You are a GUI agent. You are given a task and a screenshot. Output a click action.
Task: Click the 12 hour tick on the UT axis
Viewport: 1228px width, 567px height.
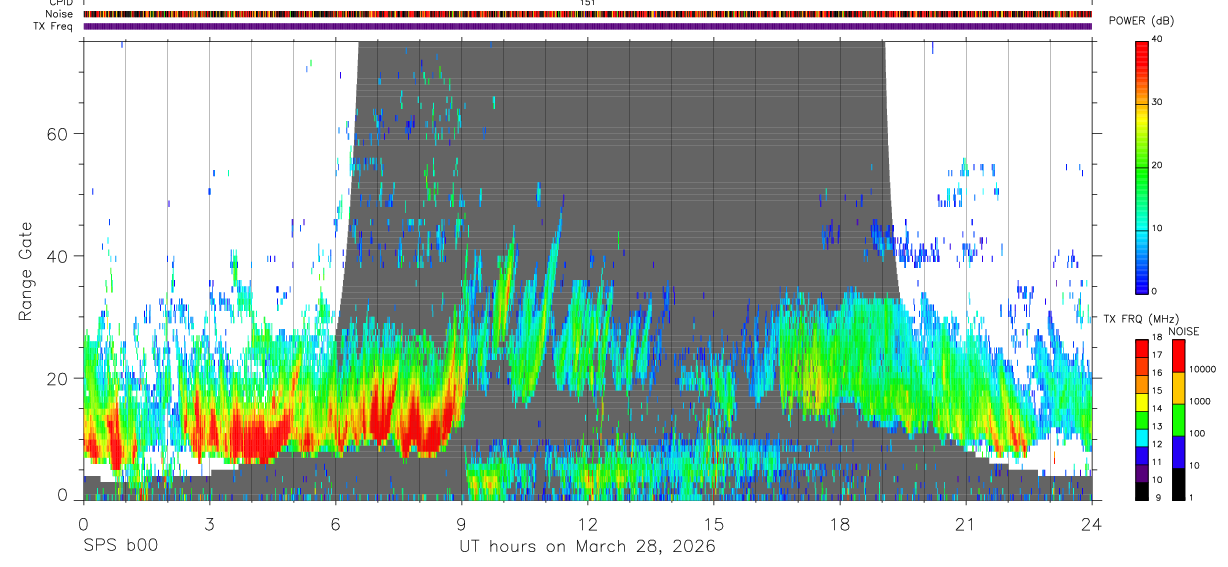[x=587, y=523]
